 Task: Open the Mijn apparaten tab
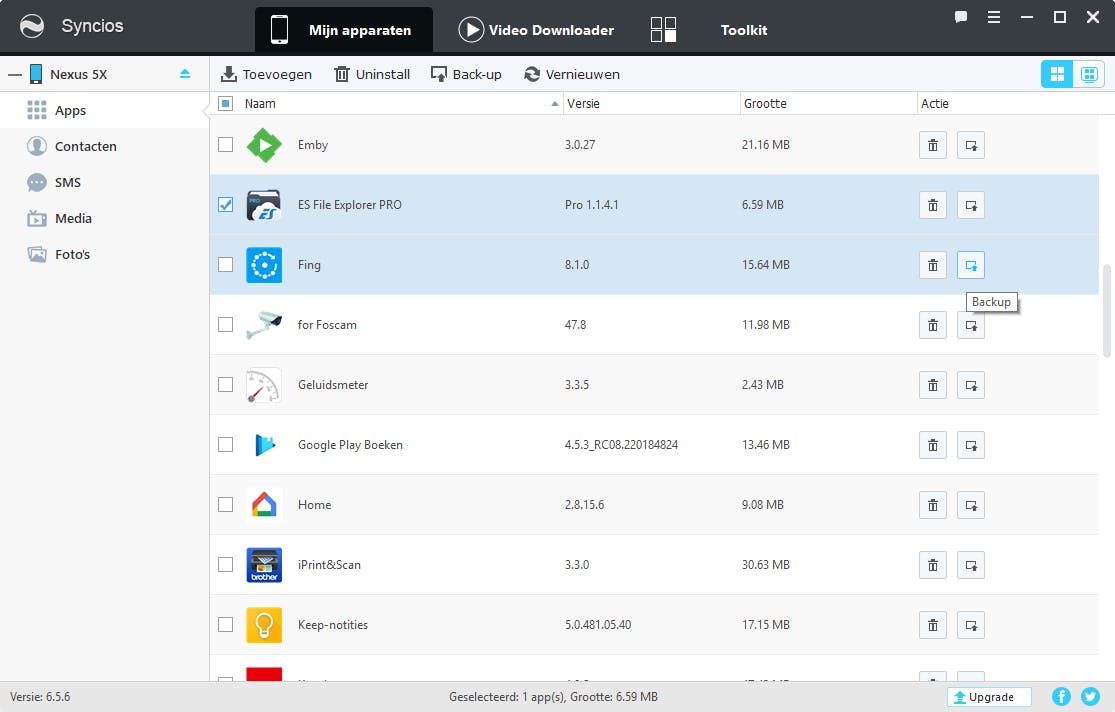(x=343, y=30)
